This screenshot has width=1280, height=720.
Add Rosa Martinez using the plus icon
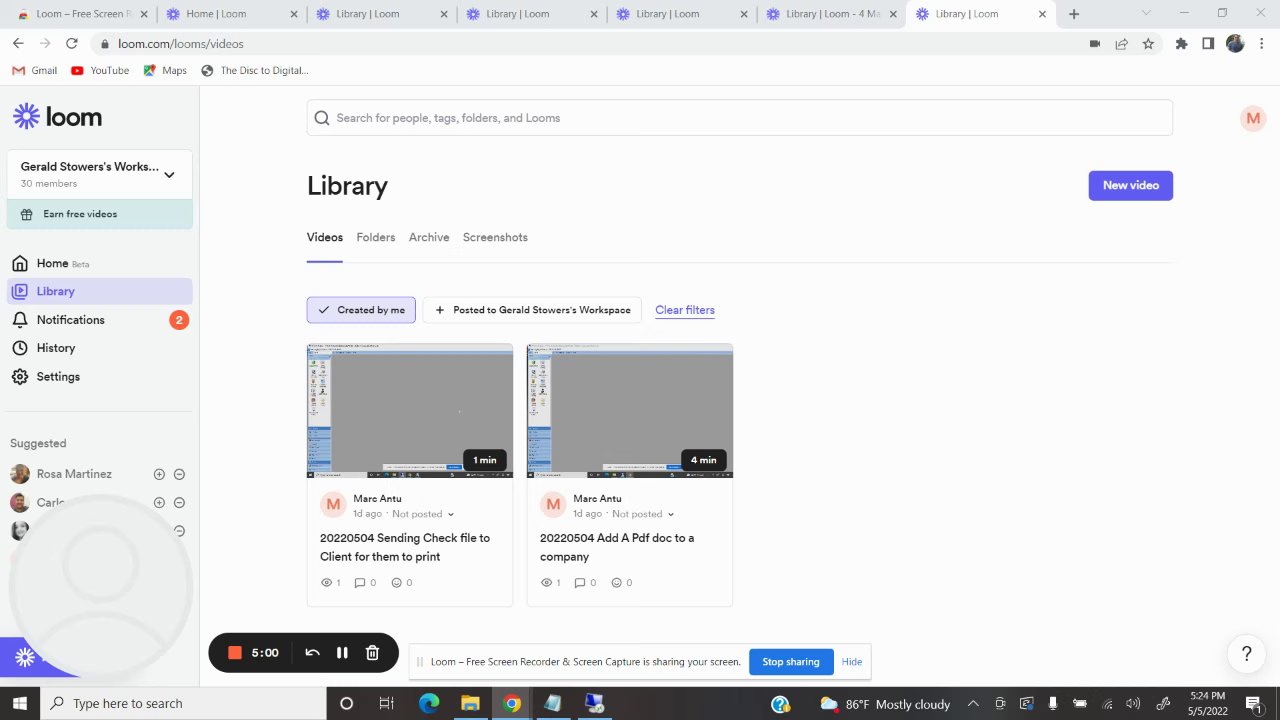click(159, 474)
